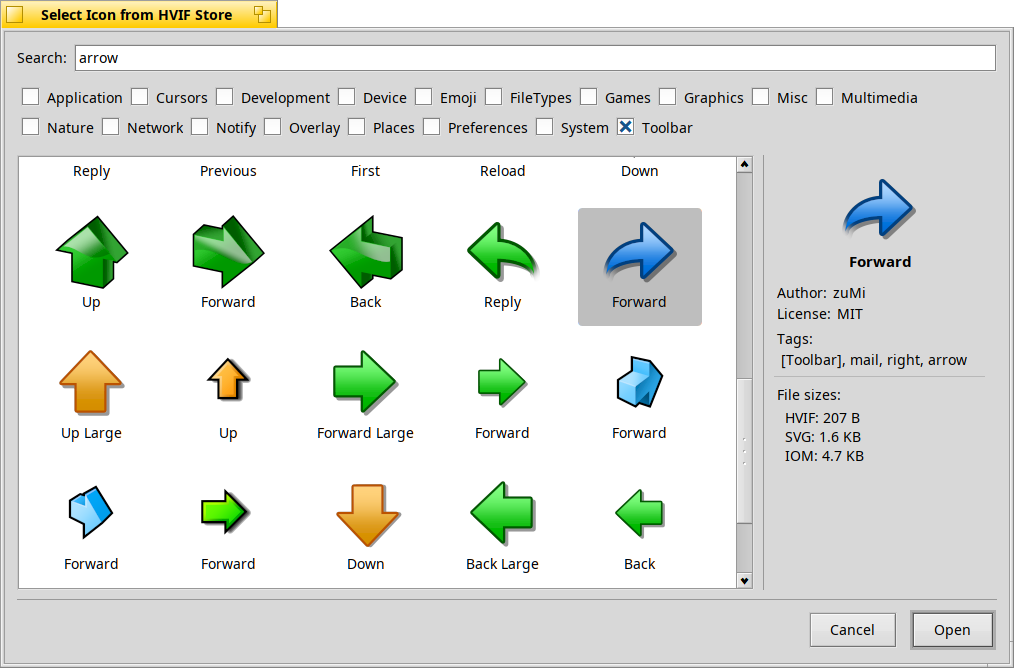Check the Cursors category checkbox
The width and height of the screenshot is (1014, 668).
(140, 97)
